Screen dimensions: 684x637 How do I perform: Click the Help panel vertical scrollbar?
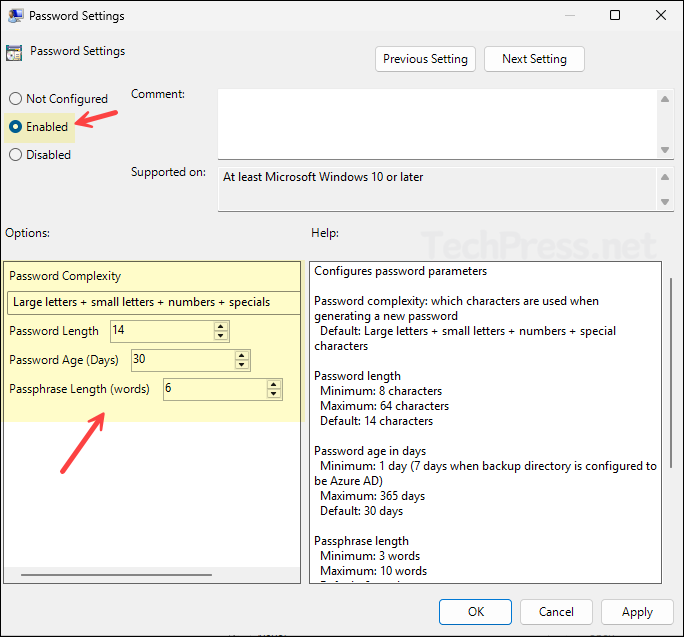(x=671, y=373)
